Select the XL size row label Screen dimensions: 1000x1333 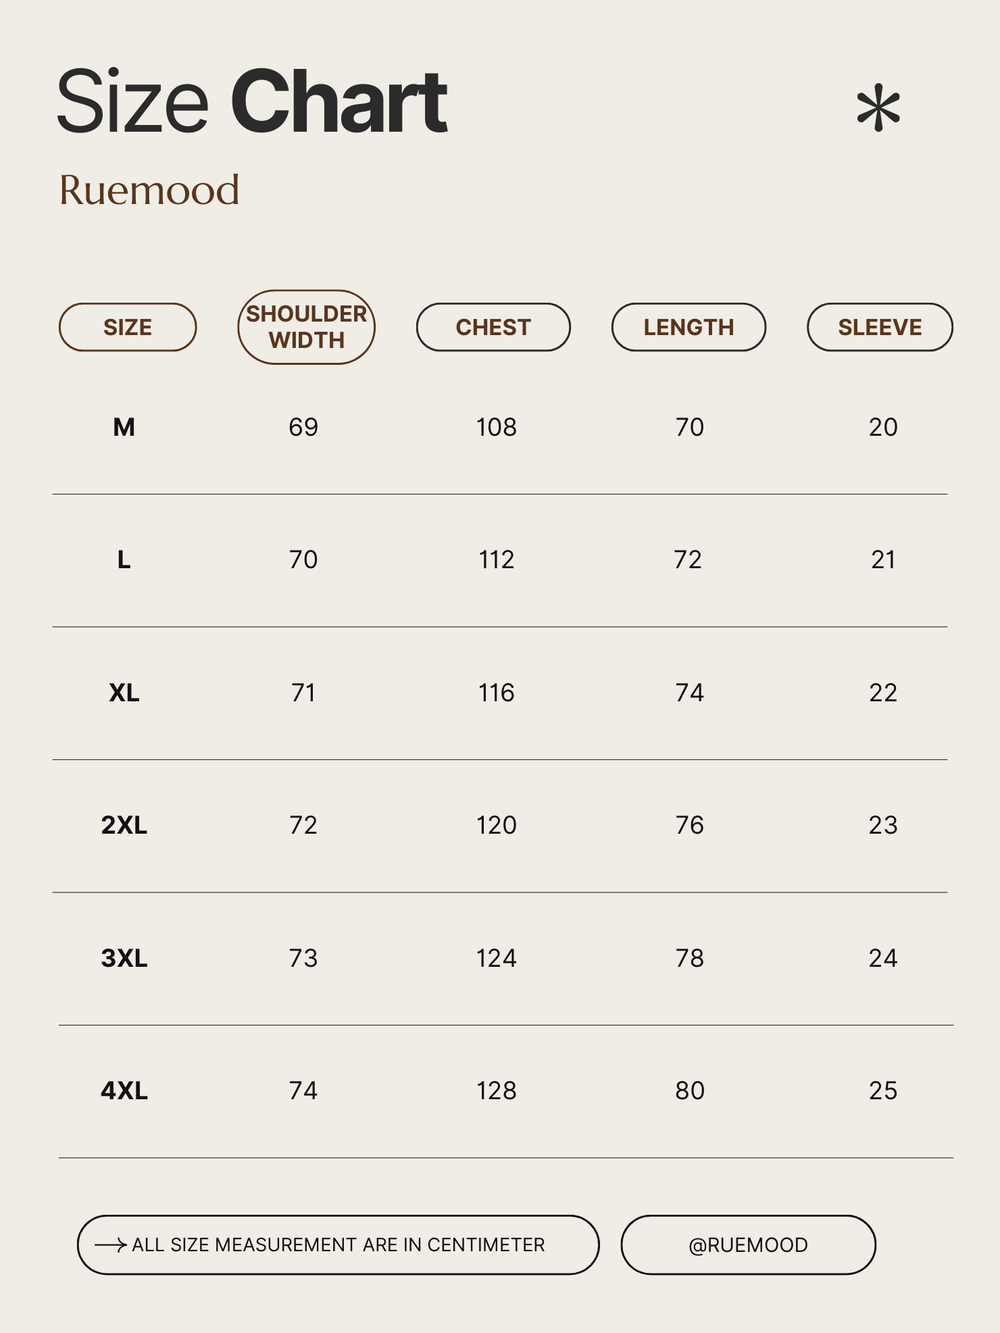(x=124, y=693)
